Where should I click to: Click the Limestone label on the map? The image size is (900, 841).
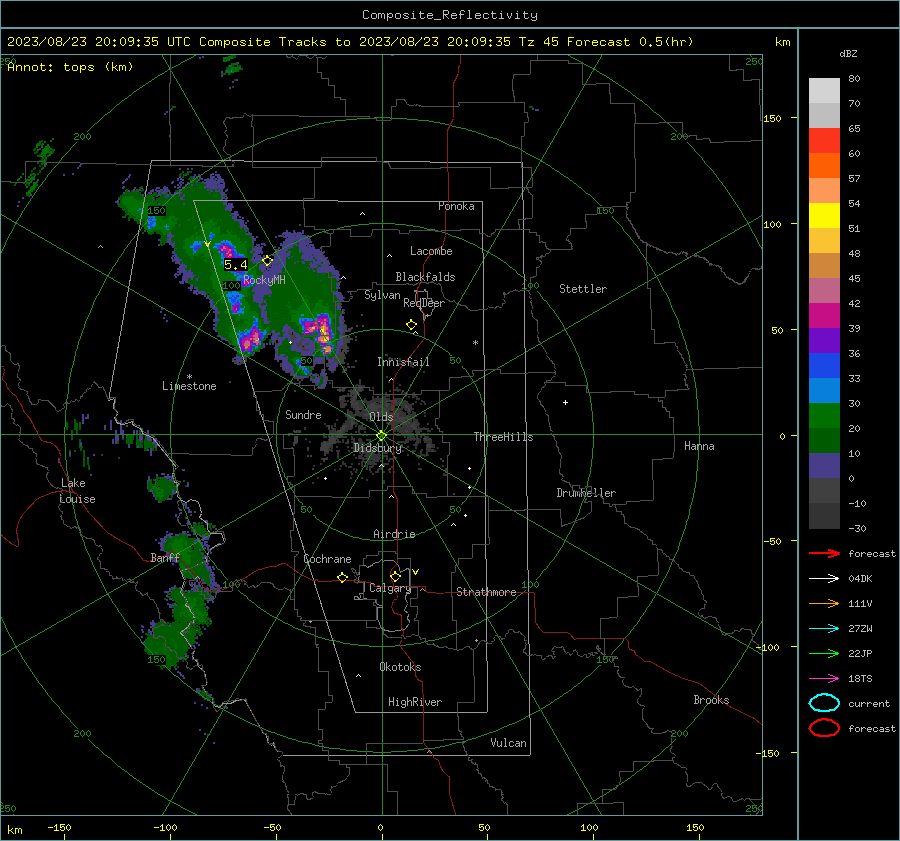189,386
